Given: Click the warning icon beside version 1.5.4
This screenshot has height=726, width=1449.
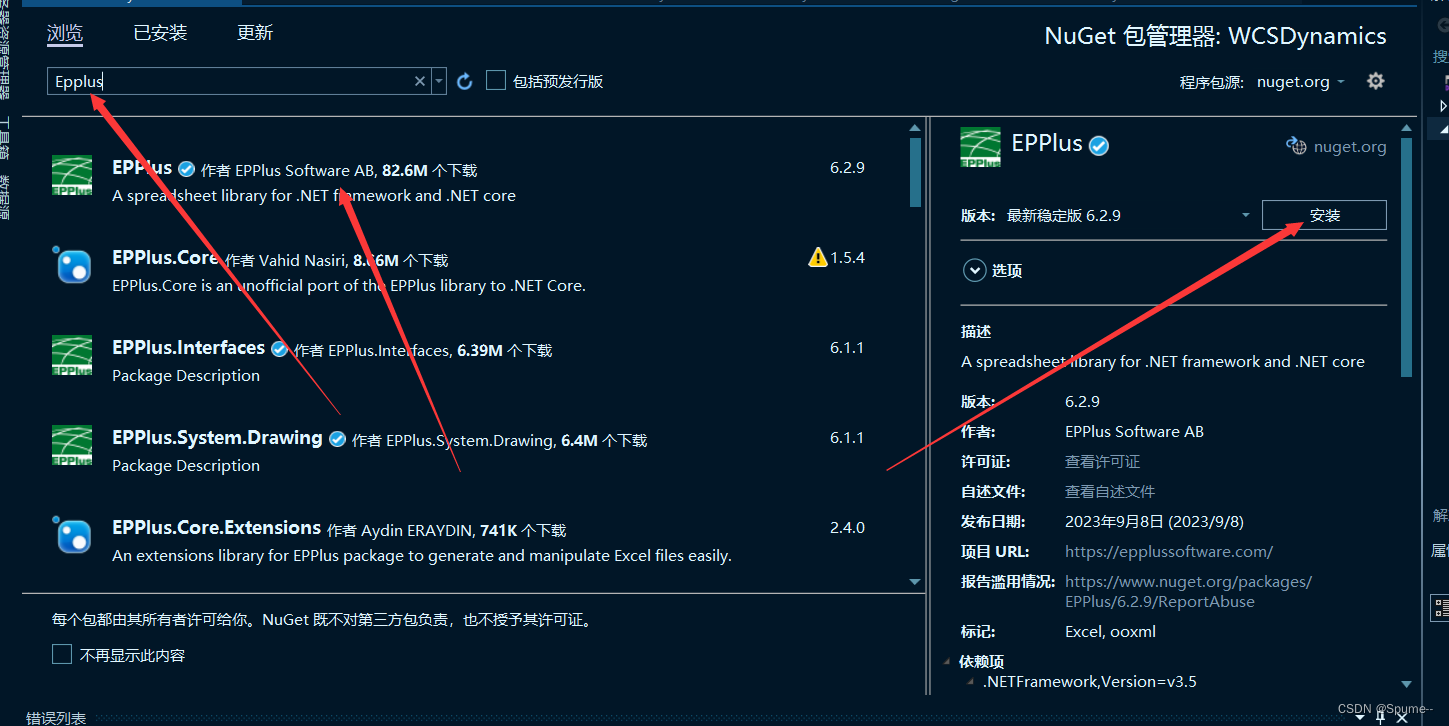Looking at the screenshot, I should pyautogui.click(x=818, y=257).
